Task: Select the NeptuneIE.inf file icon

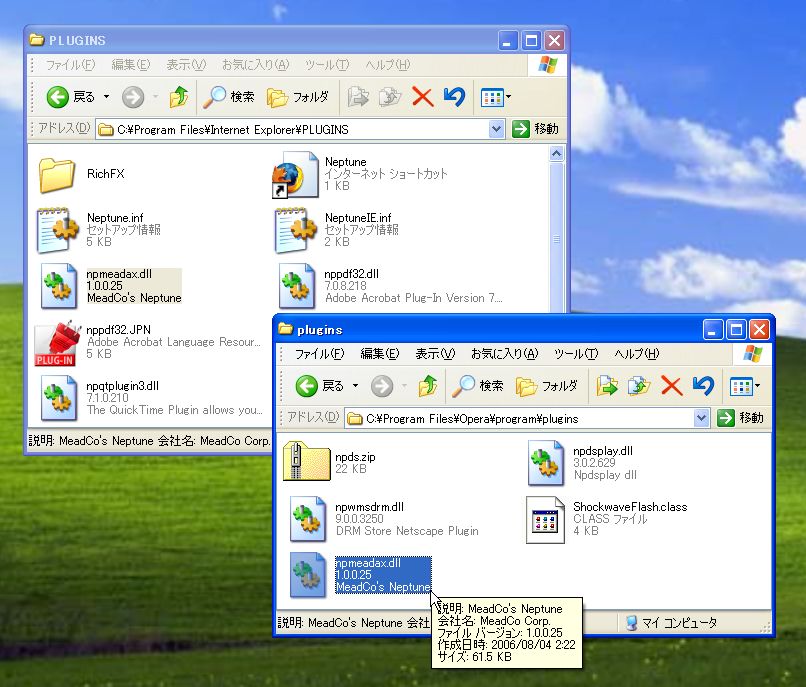Action: (296, 230)
